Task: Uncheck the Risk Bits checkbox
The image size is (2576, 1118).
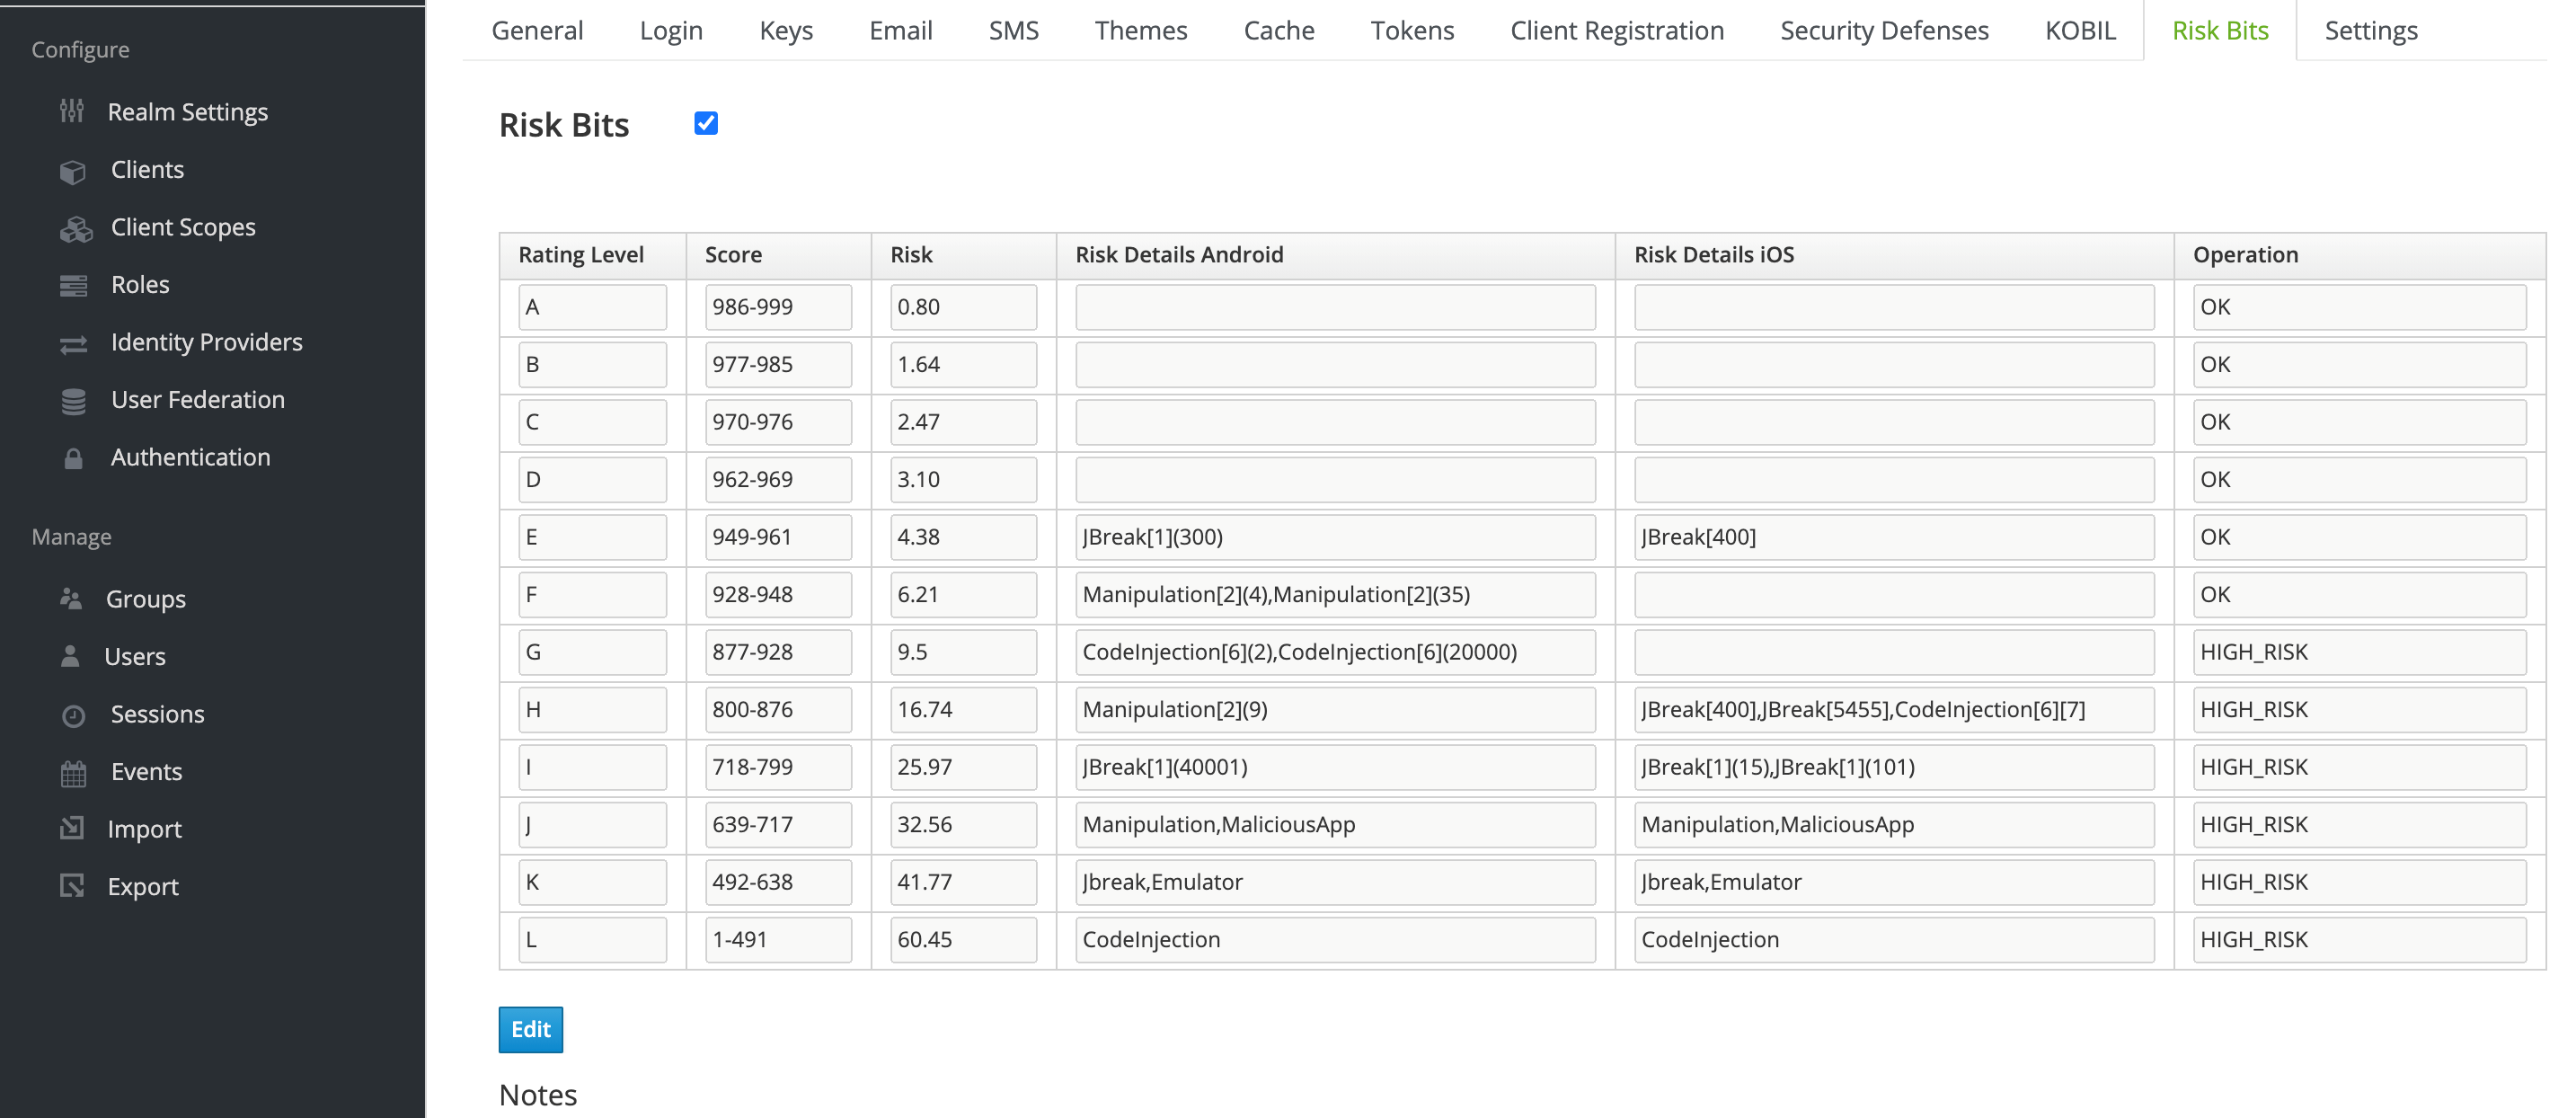Action: tap(706, 123)
